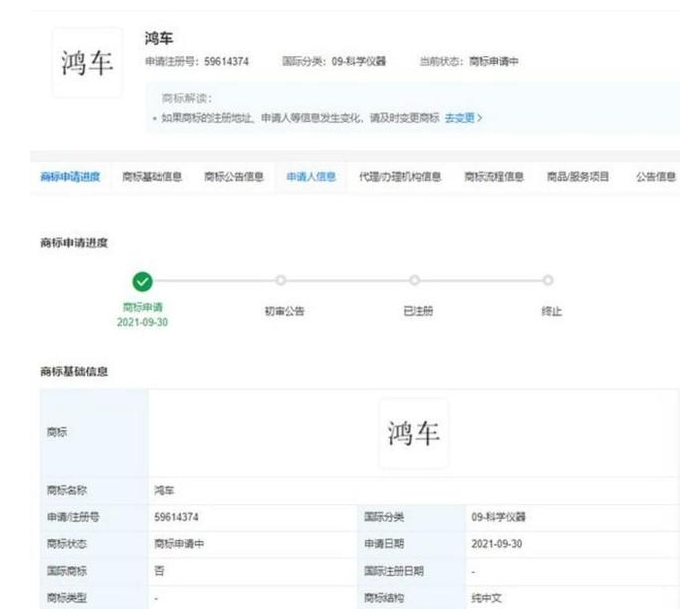Open the 鸿车 trademark image in table
This screenshot has height=609, width=687.
click(413, 433)
